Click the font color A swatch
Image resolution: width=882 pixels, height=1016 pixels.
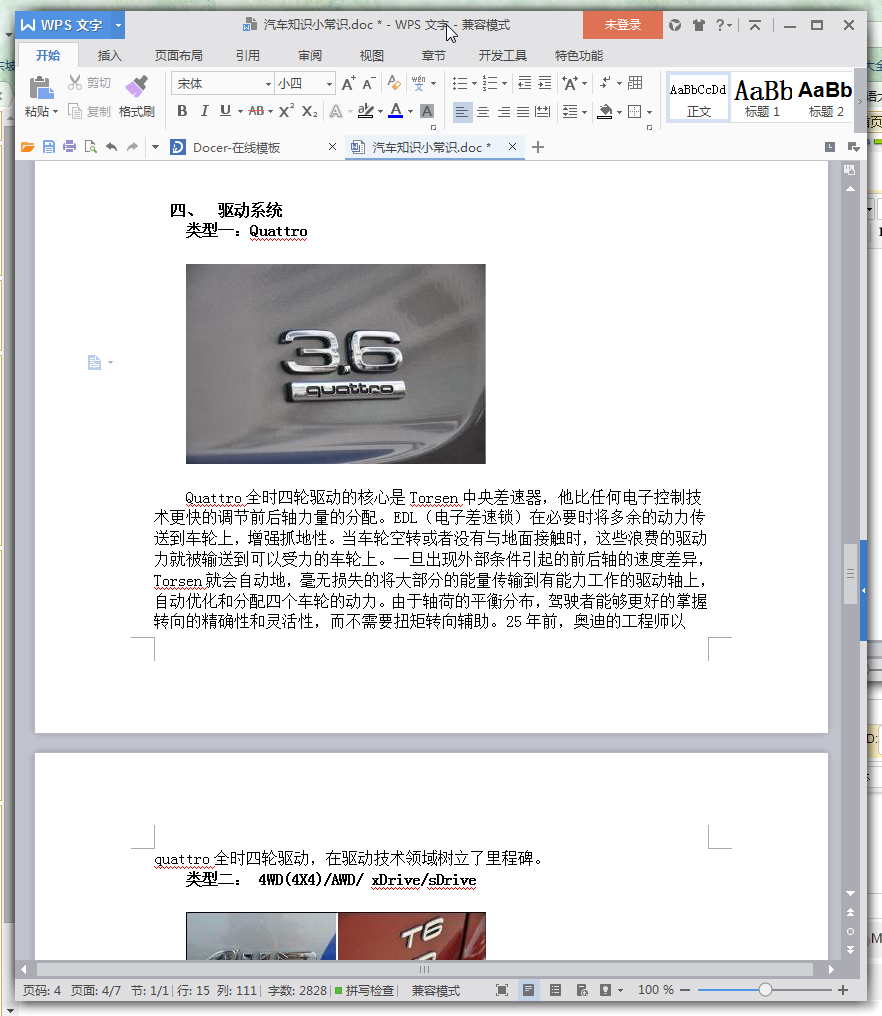(x=396, y=111)
